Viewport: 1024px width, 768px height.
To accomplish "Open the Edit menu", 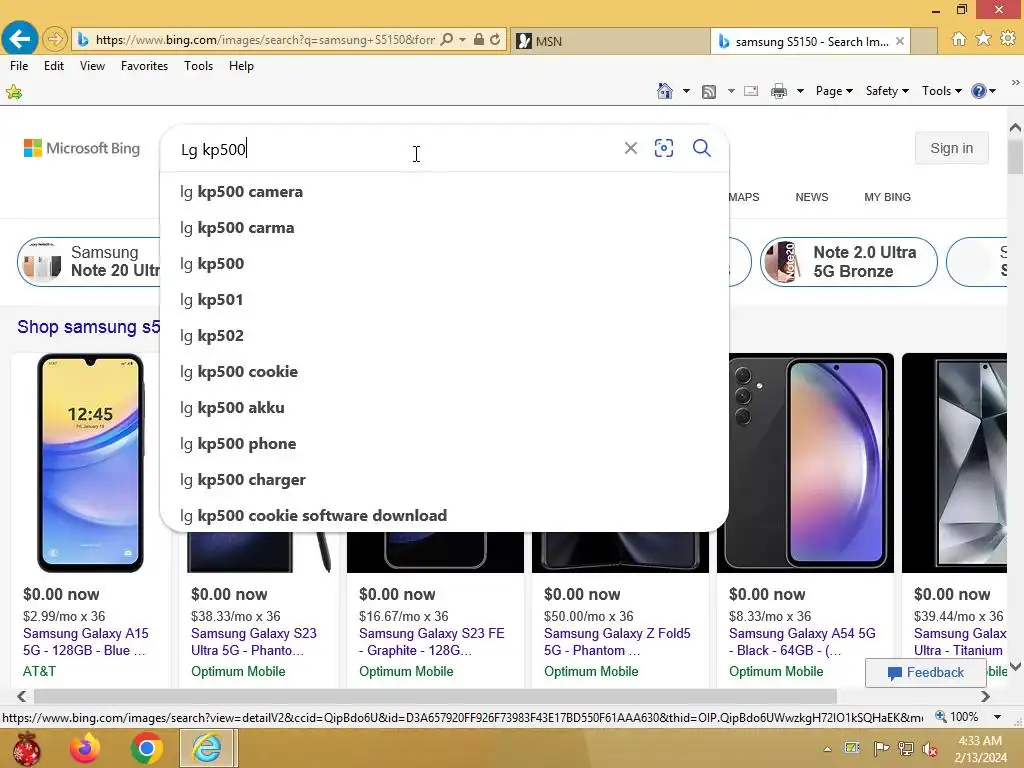I will (54, 66).
